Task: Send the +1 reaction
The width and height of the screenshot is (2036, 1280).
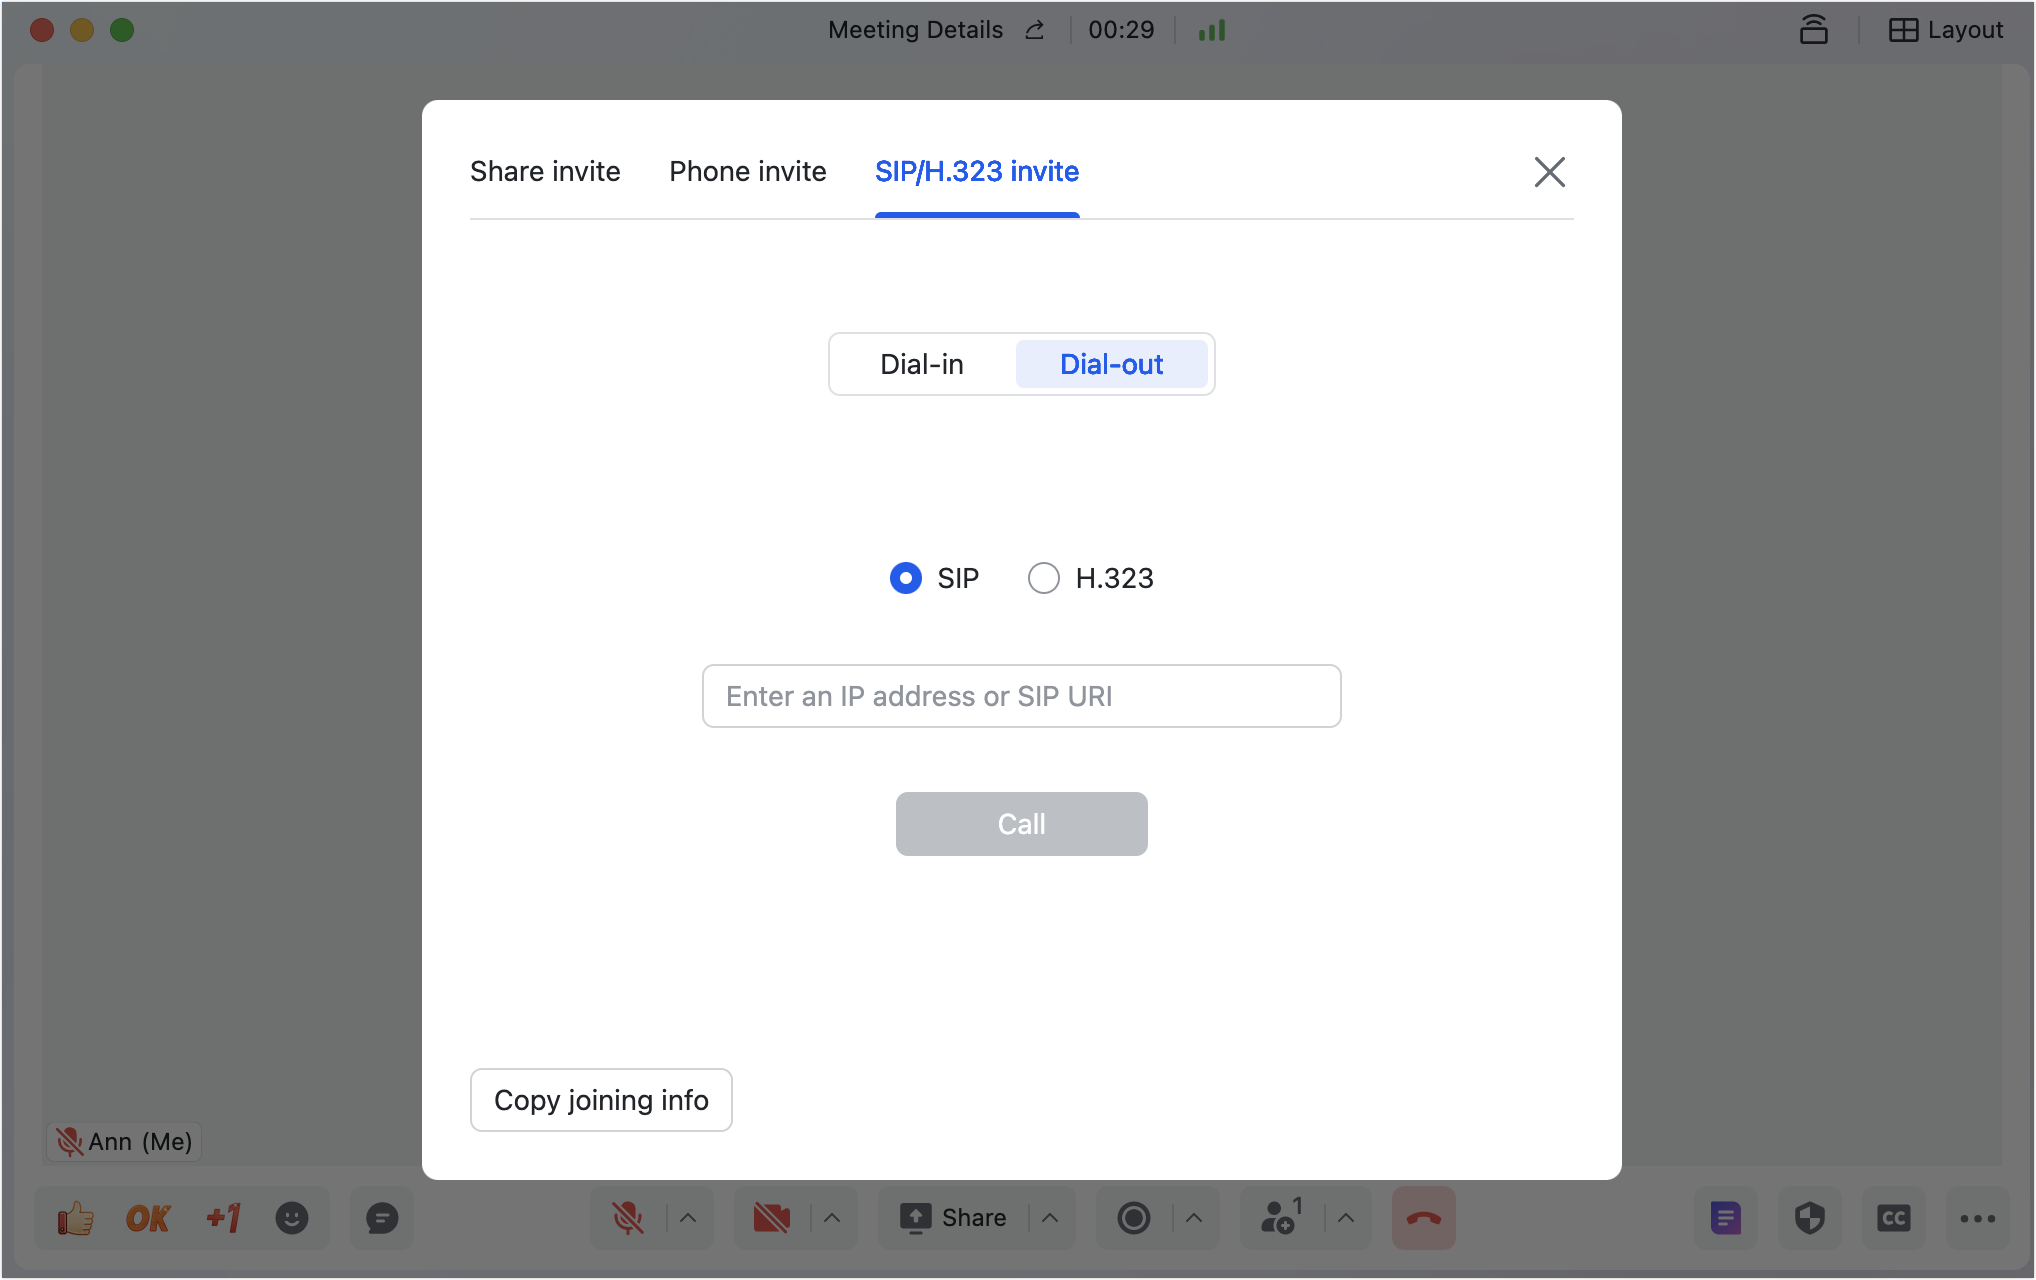Action: coord(223,1218)
